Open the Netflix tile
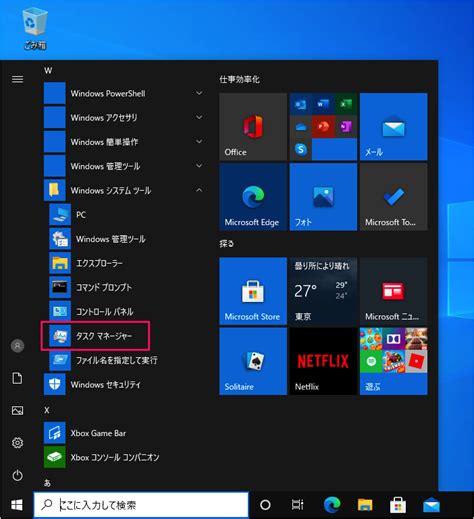 tap(323, 361)
